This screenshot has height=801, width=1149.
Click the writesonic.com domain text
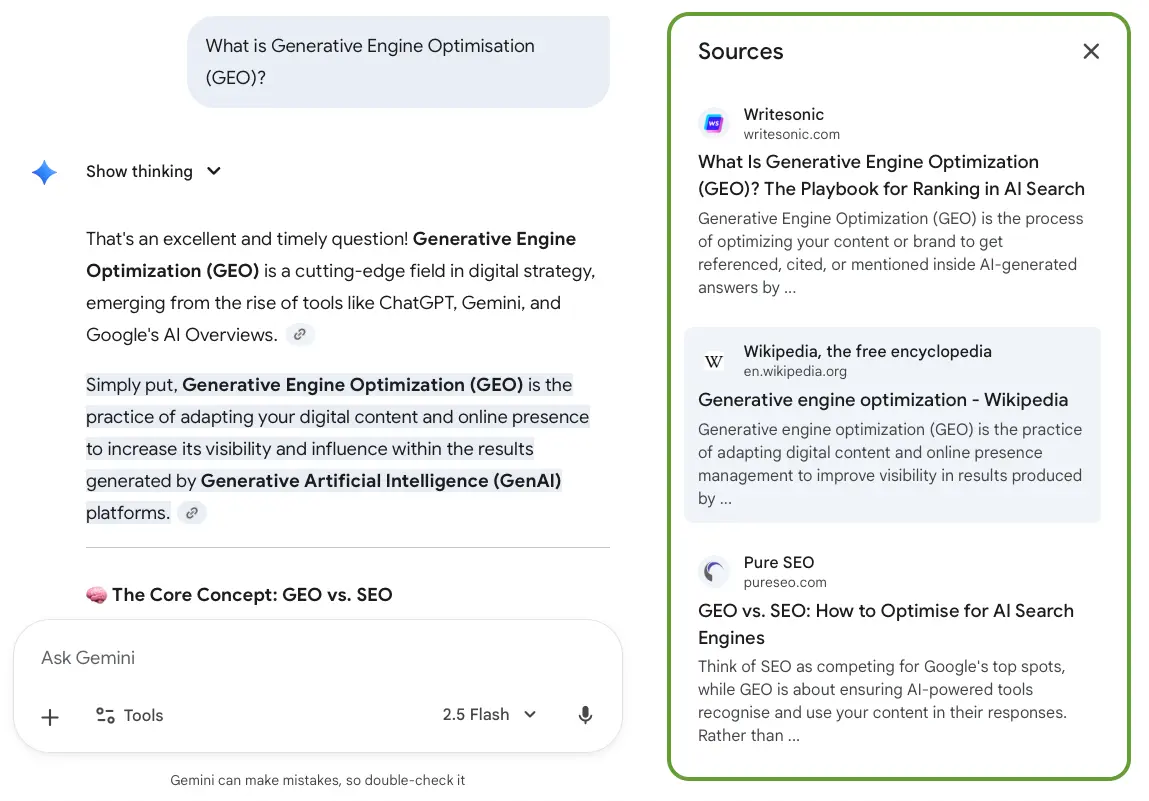coord(792,134)
